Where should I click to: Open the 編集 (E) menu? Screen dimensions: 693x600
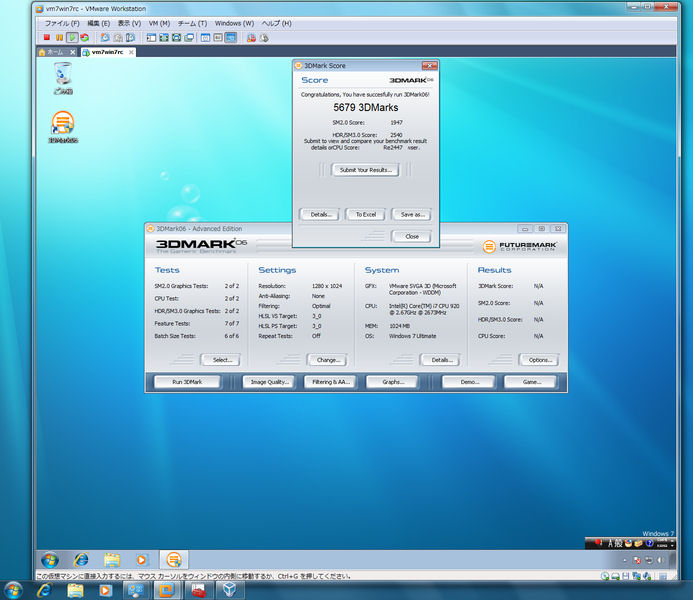(x=98, y=23)
